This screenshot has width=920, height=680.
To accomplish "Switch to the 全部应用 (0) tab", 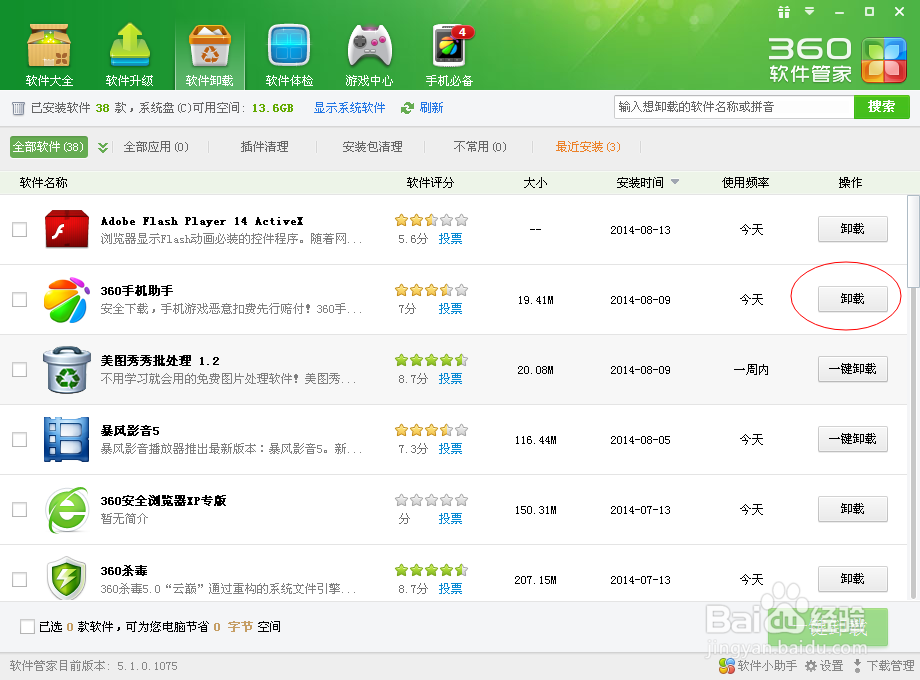I will [156, 147].
